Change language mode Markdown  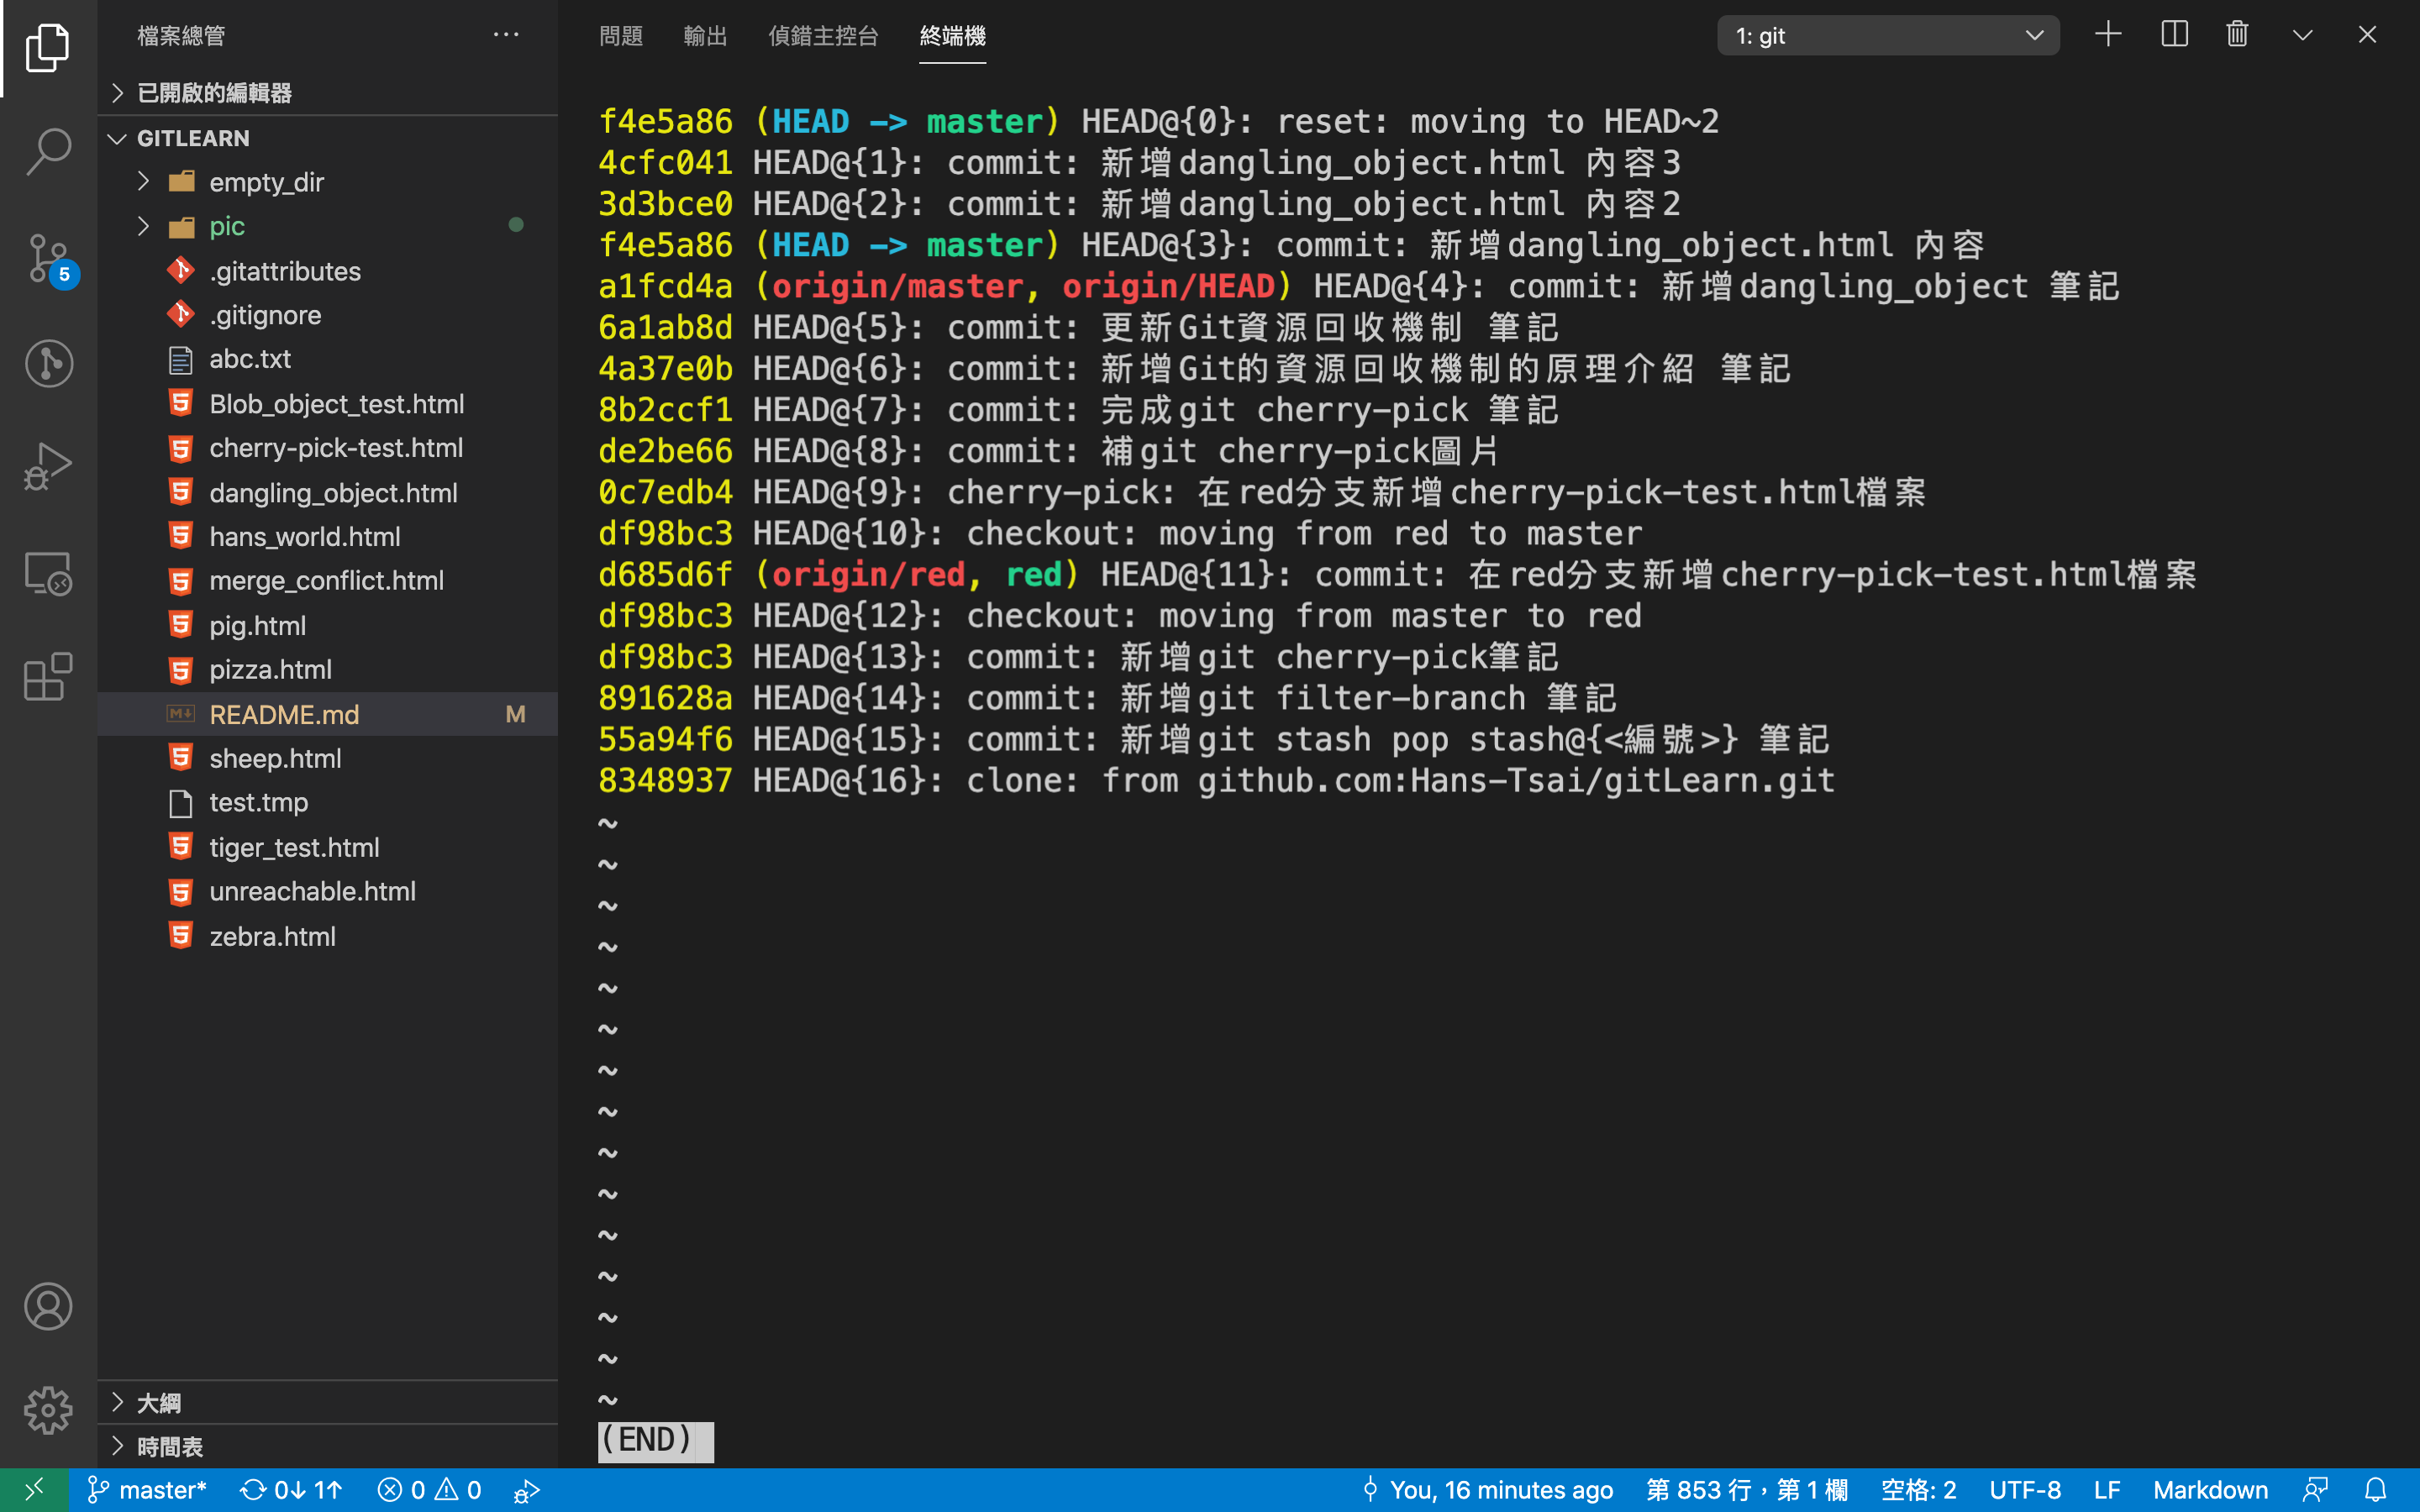(x=2210, y=1490)
